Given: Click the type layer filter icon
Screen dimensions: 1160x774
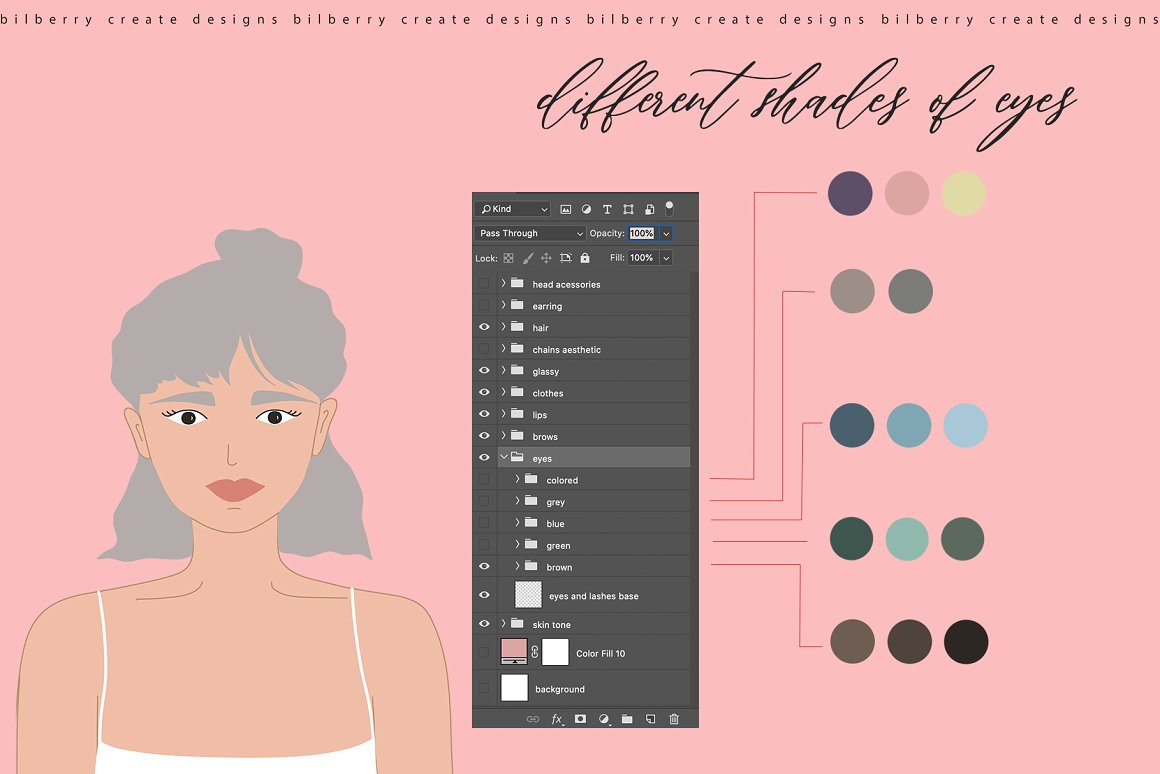Looking at the screenshot, I should point(607,209).
